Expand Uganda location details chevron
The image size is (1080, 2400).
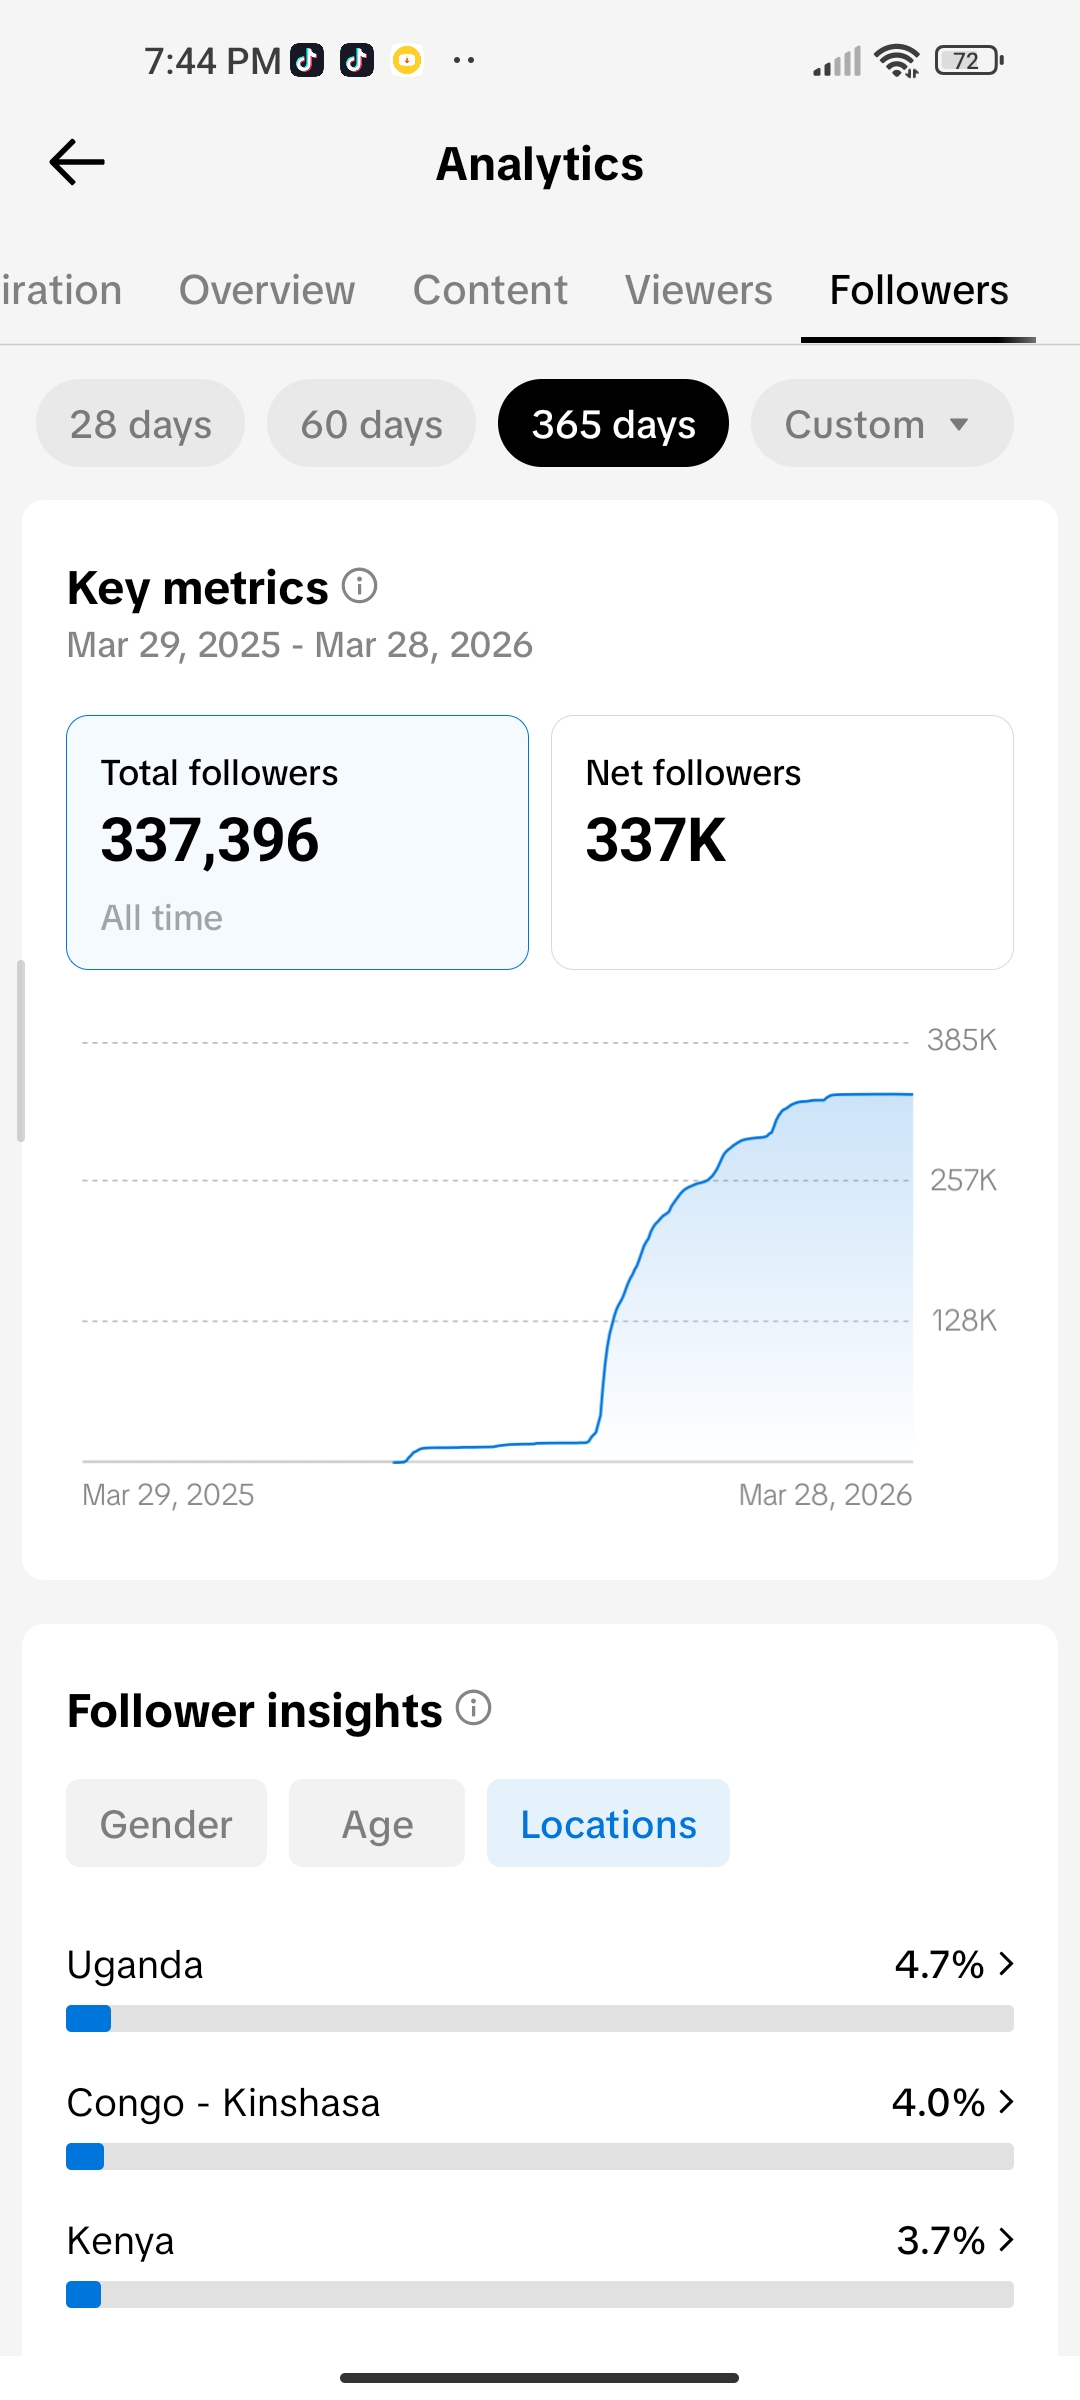pos(1006,1964)
